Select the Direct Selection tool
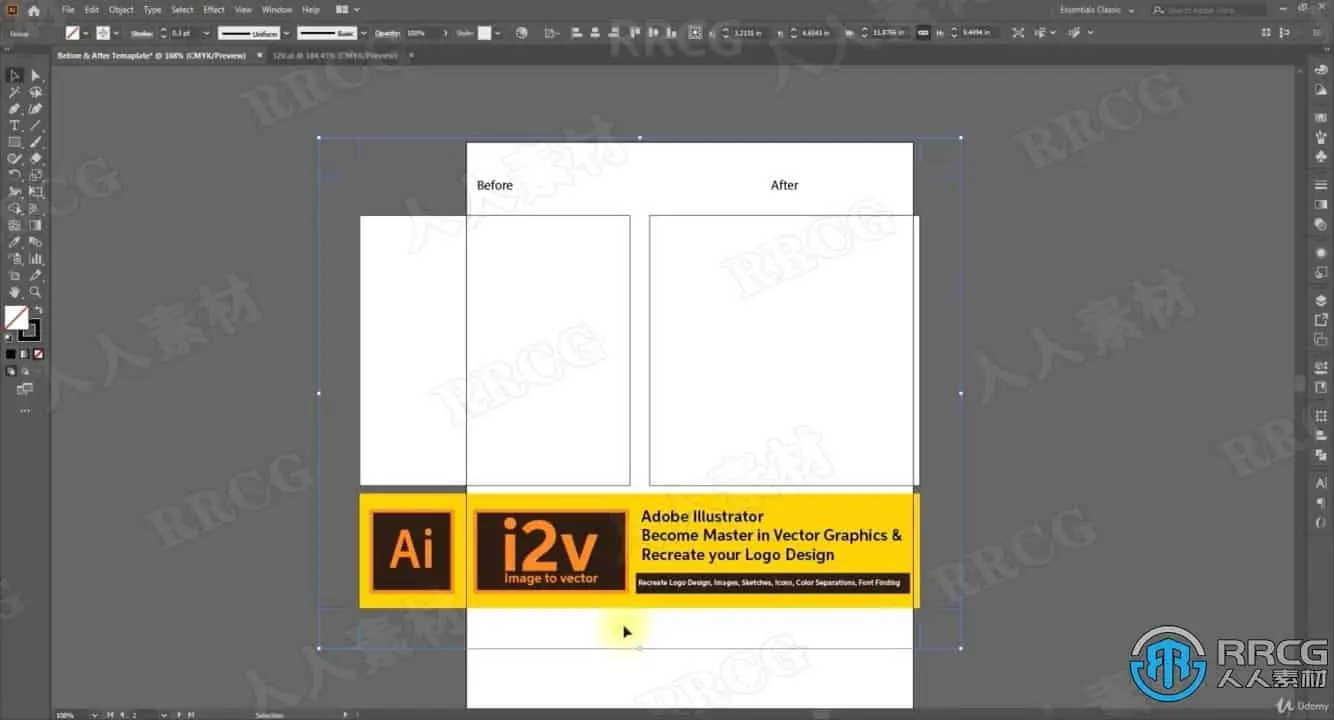 coord(35,76)
